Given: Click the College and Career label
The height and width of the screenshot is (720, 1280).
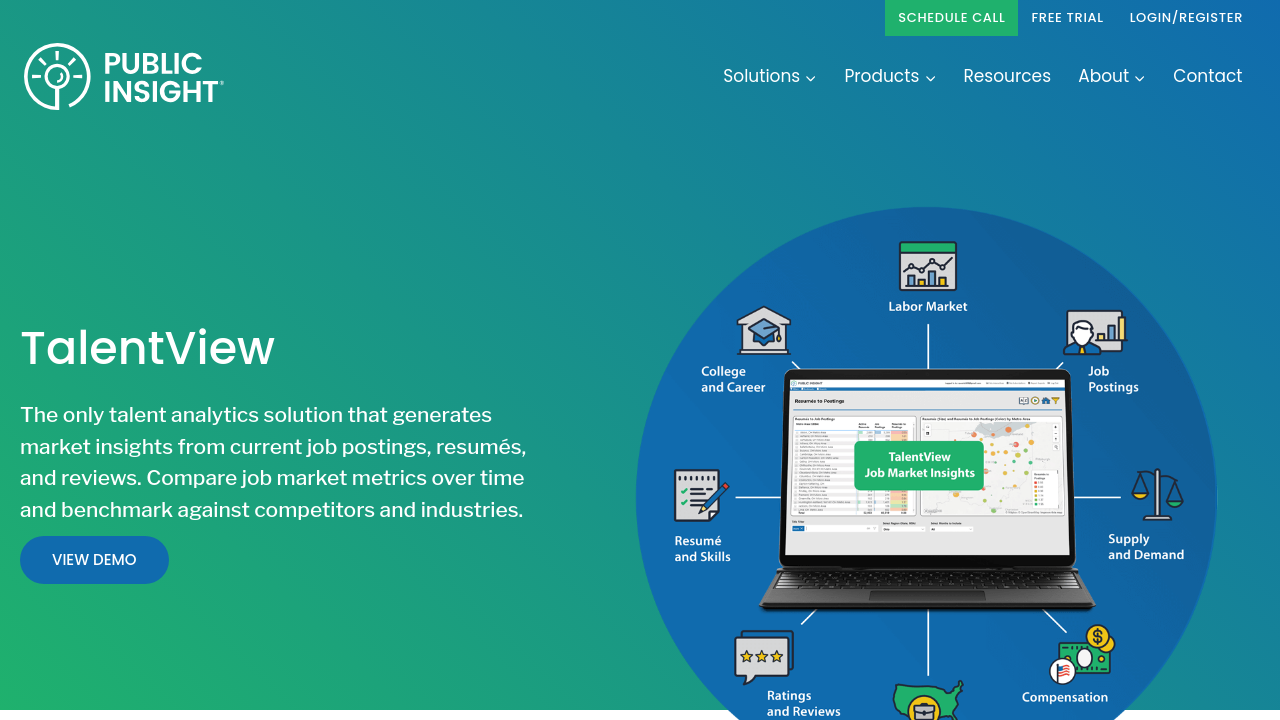Looking at the screenshot, I should (x=733, y=379).
